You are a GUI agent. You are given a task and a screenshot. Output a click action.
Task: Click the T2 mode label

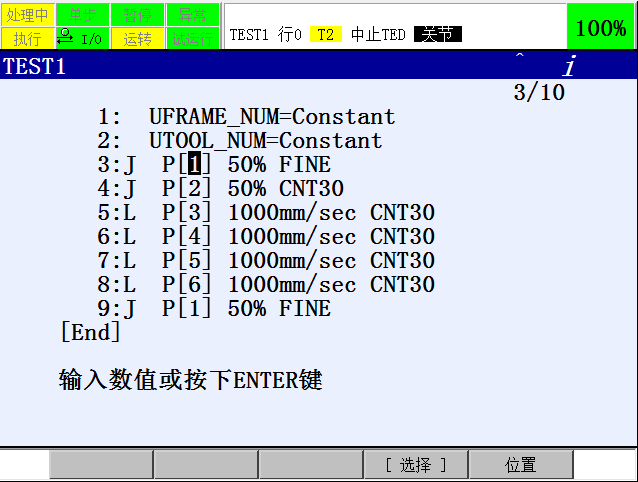click(326, 35)
